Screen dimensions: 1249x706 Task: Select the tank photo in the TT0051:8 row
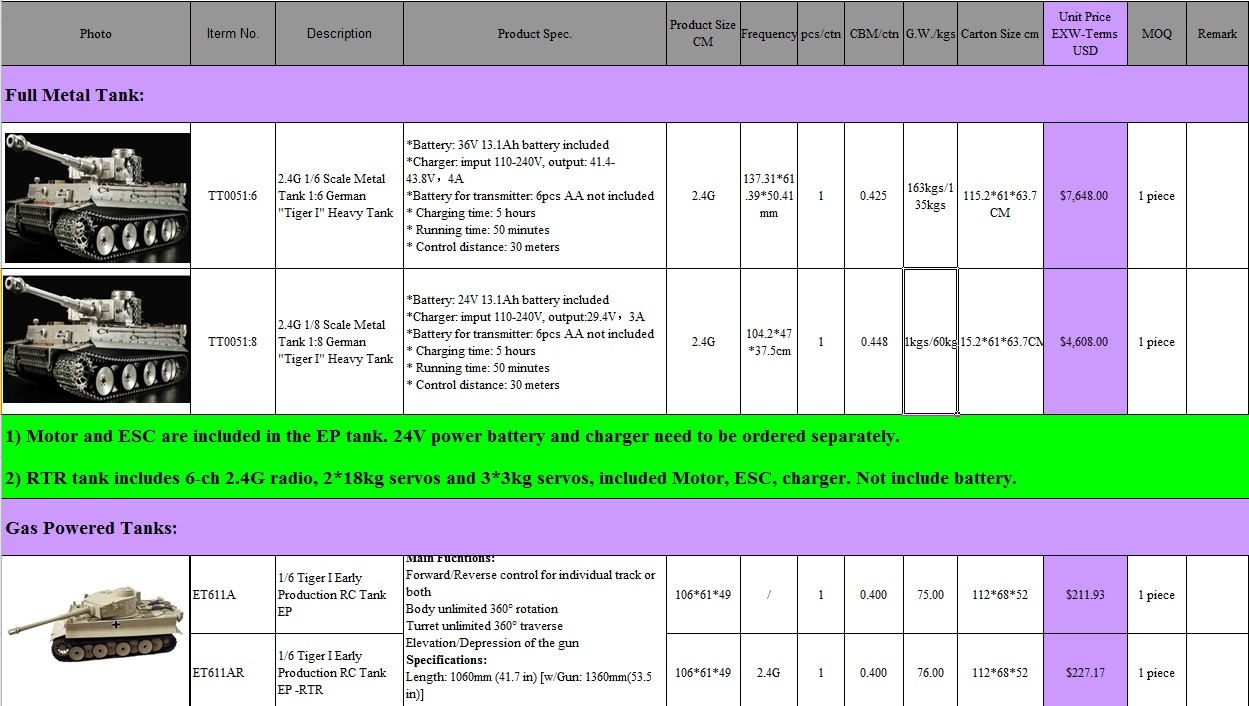pyautogui.click(x=96, y=340)
